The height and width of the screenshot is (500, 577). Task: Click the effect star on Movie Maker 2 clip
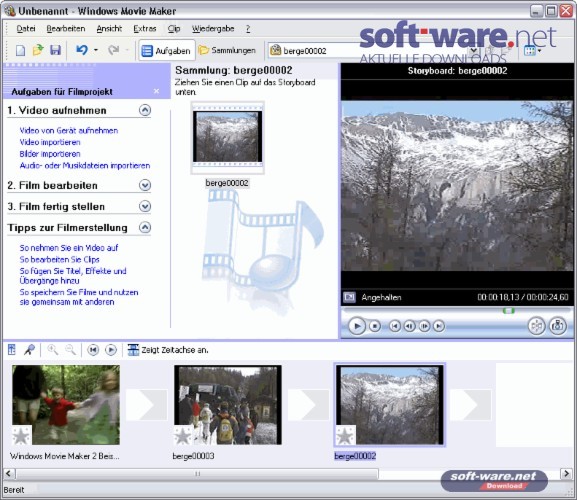[x=21, y=435]
